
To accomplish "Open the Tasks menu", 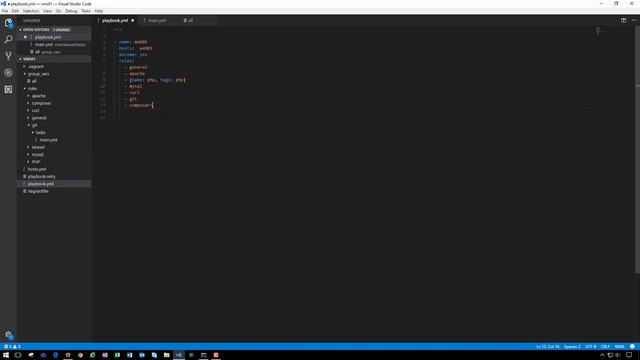I will point(86,11).
